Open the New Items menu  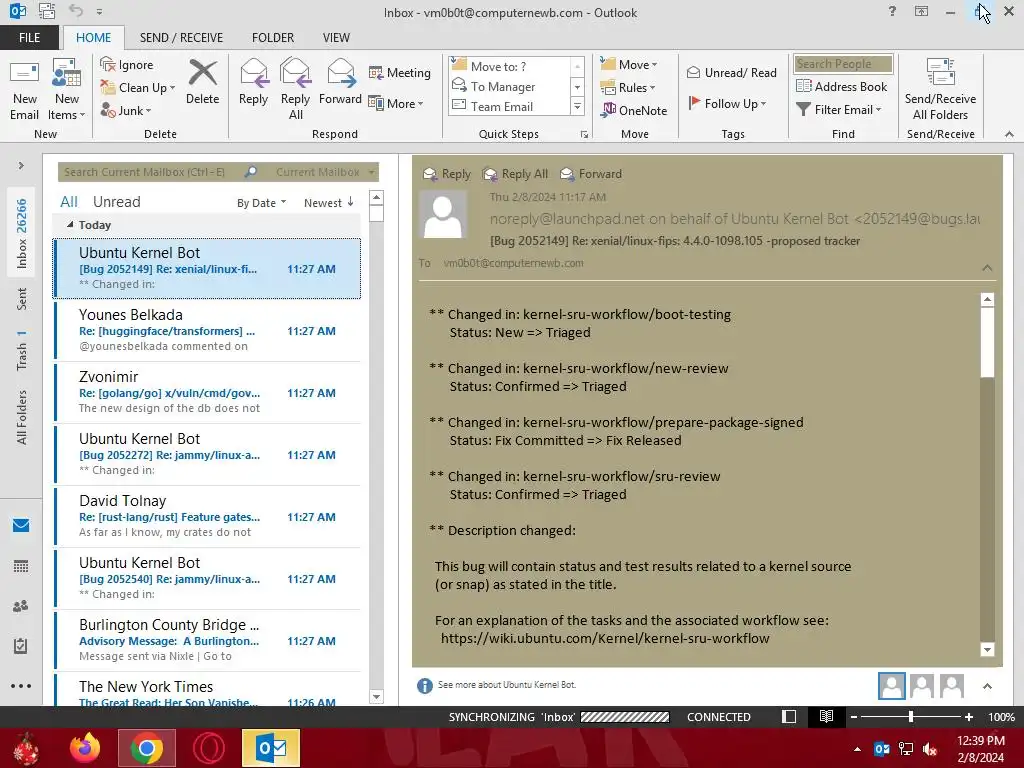pyautogui.click(x=67, y=91)
